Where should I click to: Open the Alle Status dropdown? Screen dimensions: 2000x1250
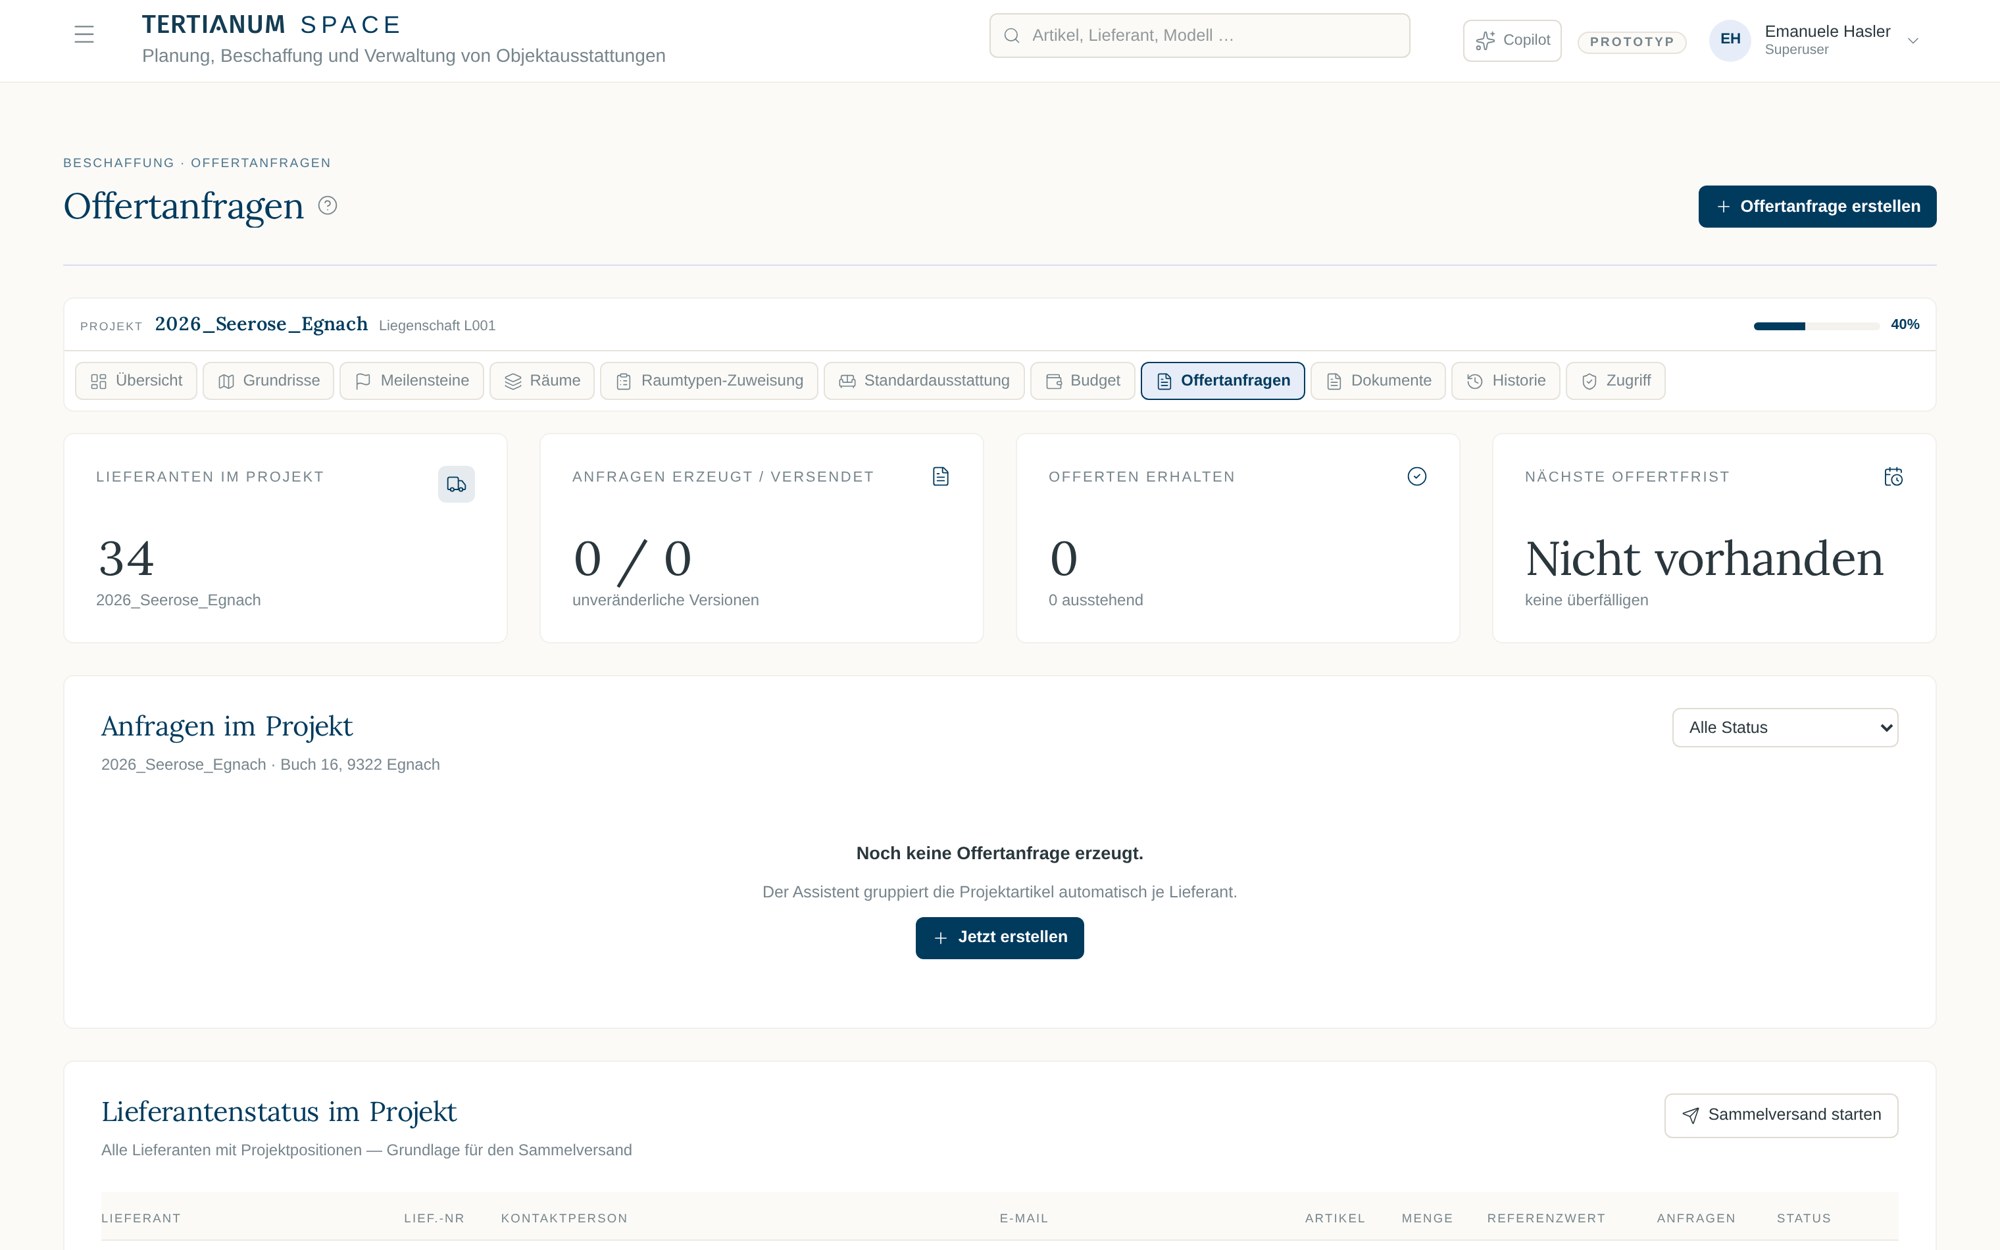point(1785,728)
